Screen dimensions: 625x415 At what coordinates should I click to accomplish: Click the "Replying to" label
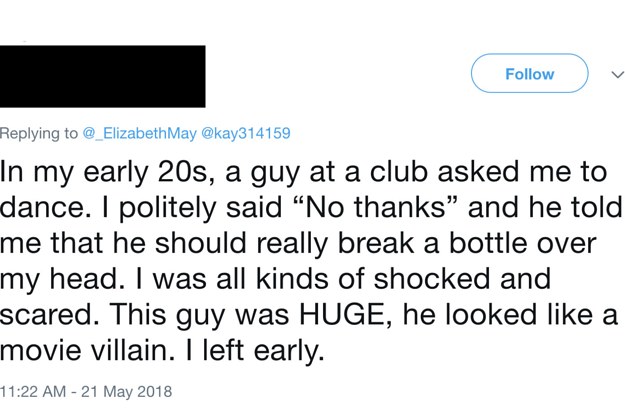pyautogui.click(x=39, y=133)
